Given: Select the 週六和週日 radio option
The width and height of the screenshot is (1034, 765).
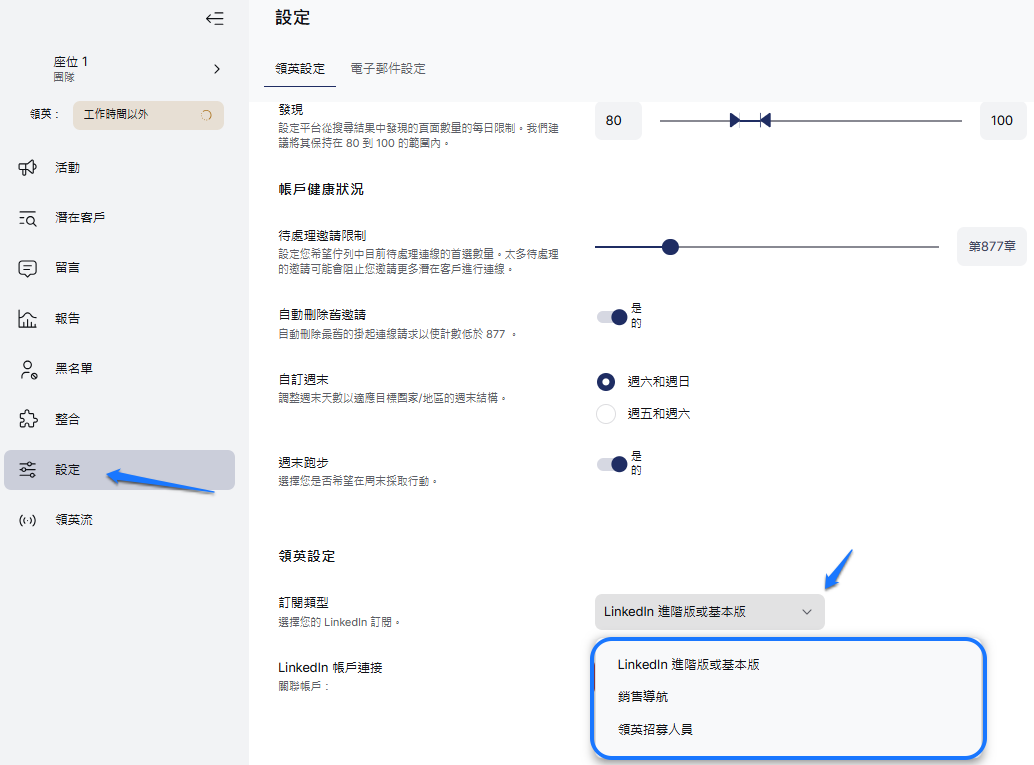Looking at the screenshot, I should [606, 382].
